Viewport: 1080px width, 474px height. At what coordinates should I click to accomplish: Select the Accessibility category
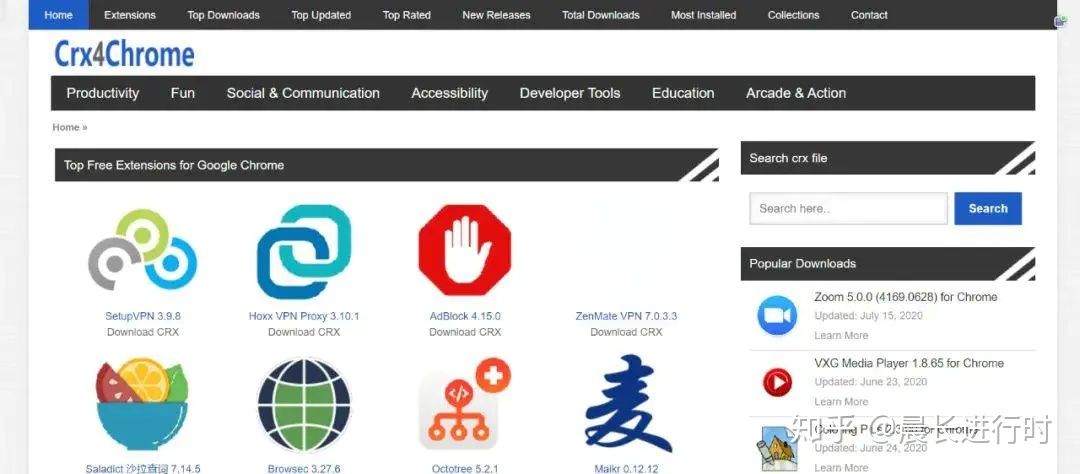(450, 93)
